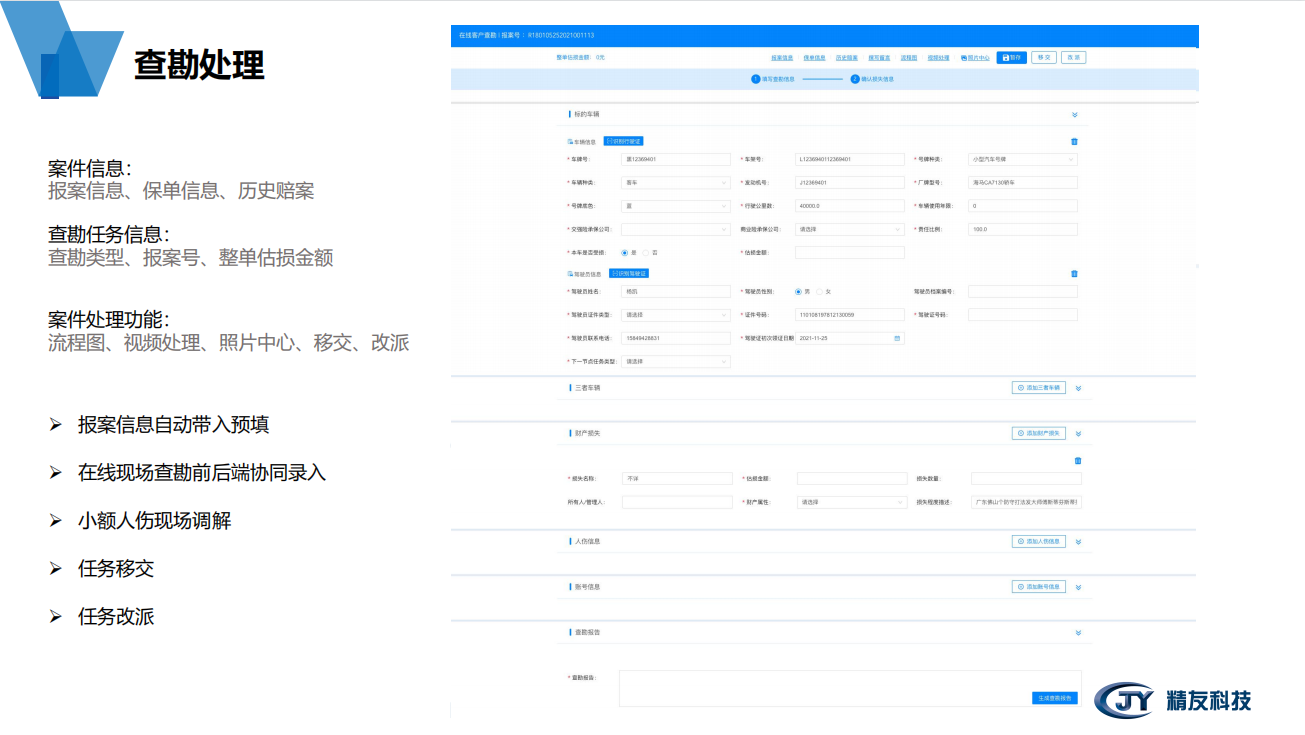Click trash icon beside 驾驶员信息 section
Viewport: 1305px width, 735px height.
click(x=1074, y=273)
